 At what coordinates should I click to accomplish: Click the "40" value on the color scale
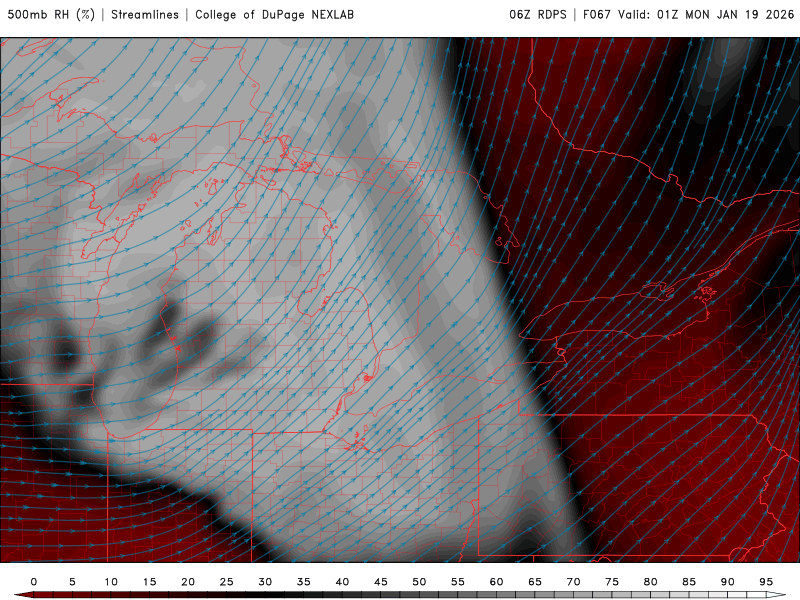(342, 582)
